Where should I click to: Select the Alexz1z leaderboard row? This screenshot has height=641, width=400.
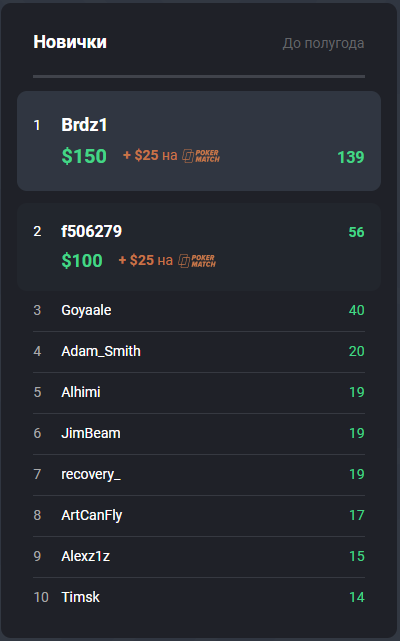(199, 556)
